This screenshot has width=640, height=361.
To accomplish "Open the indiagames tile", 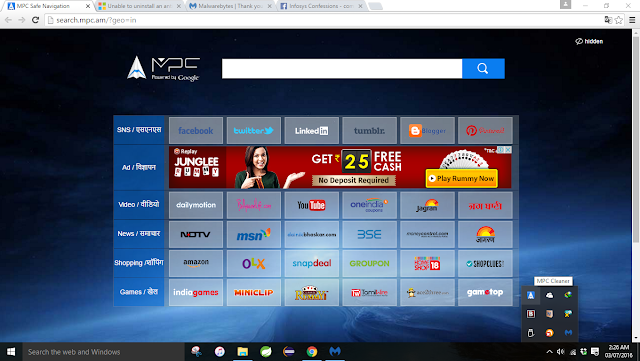I will tap(196, 292).
